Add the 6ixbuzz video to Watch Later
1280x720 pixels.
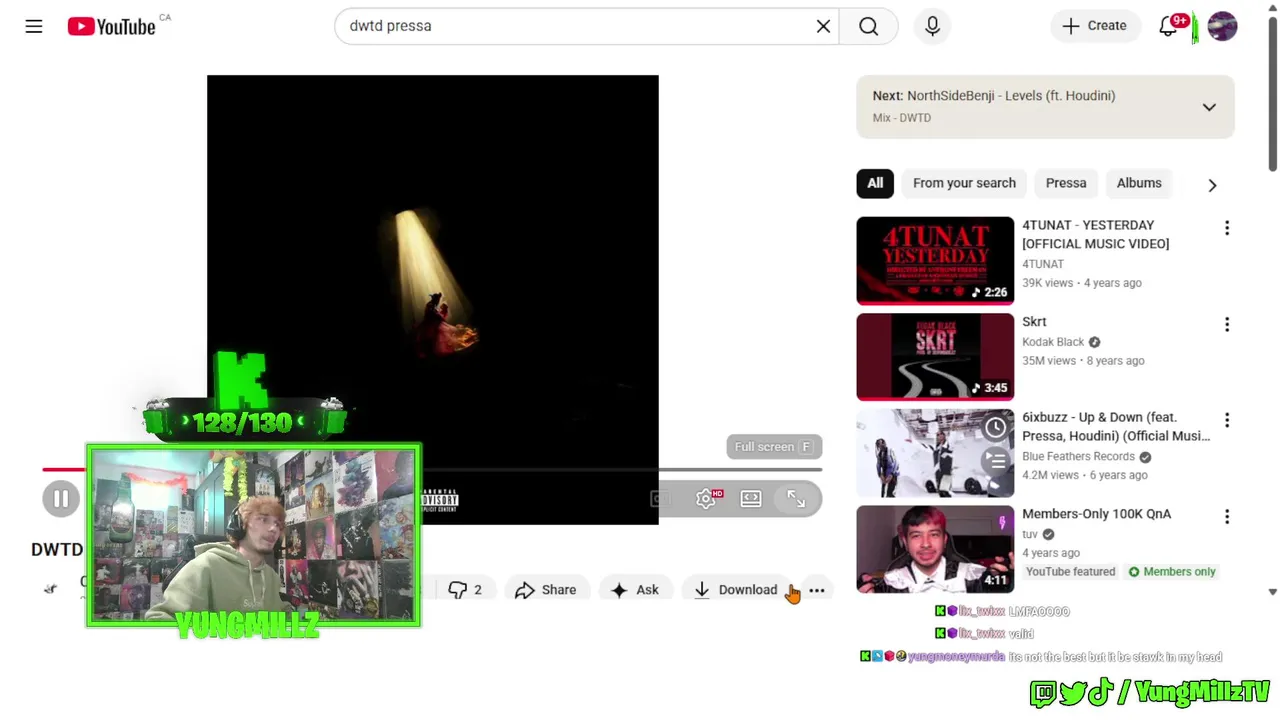[996, 428]
